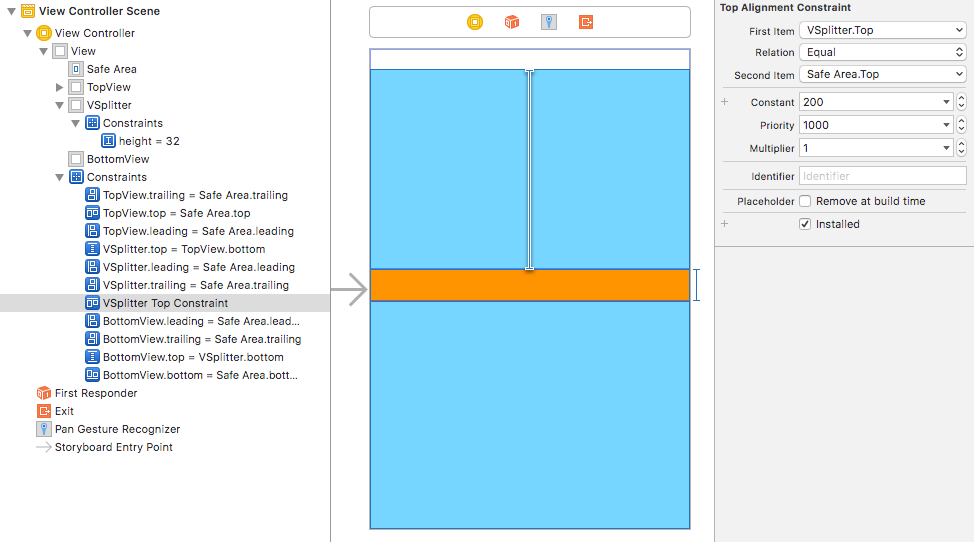Collapse the VSplitter disclosure triangle
974x542 pixels.
pos(60,105)
